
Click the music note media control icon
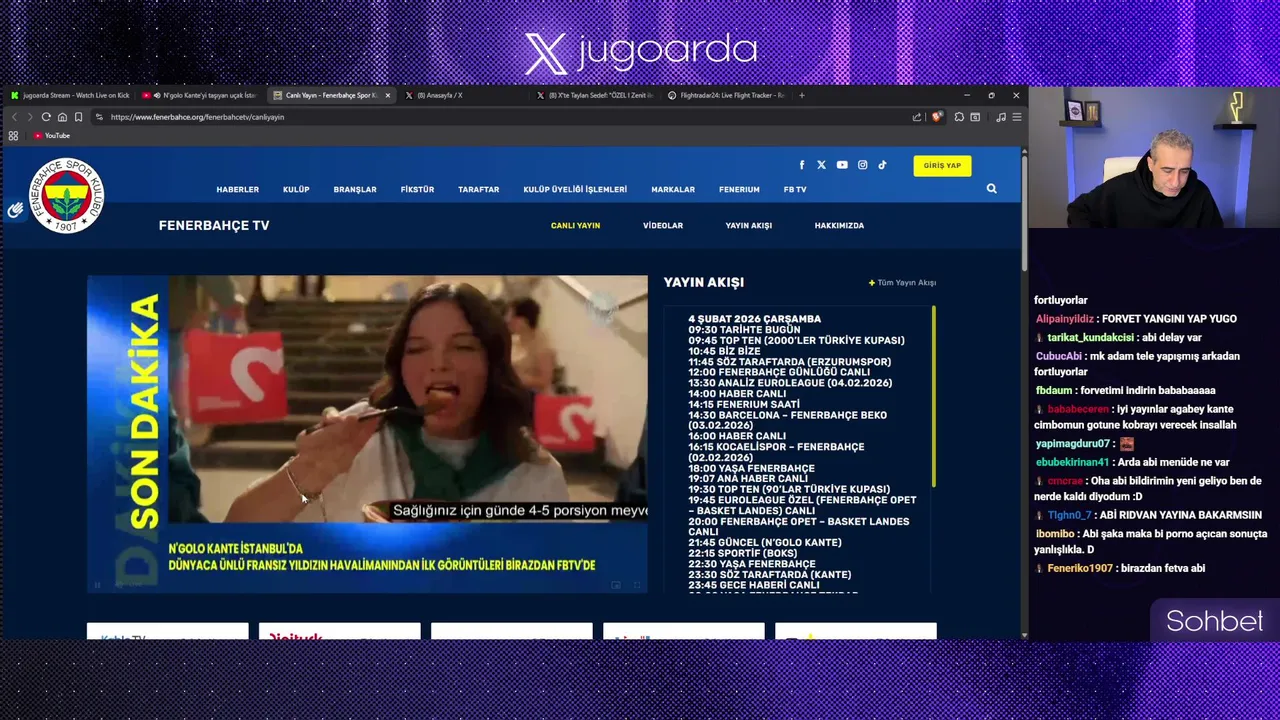(x=1001, y=117)
